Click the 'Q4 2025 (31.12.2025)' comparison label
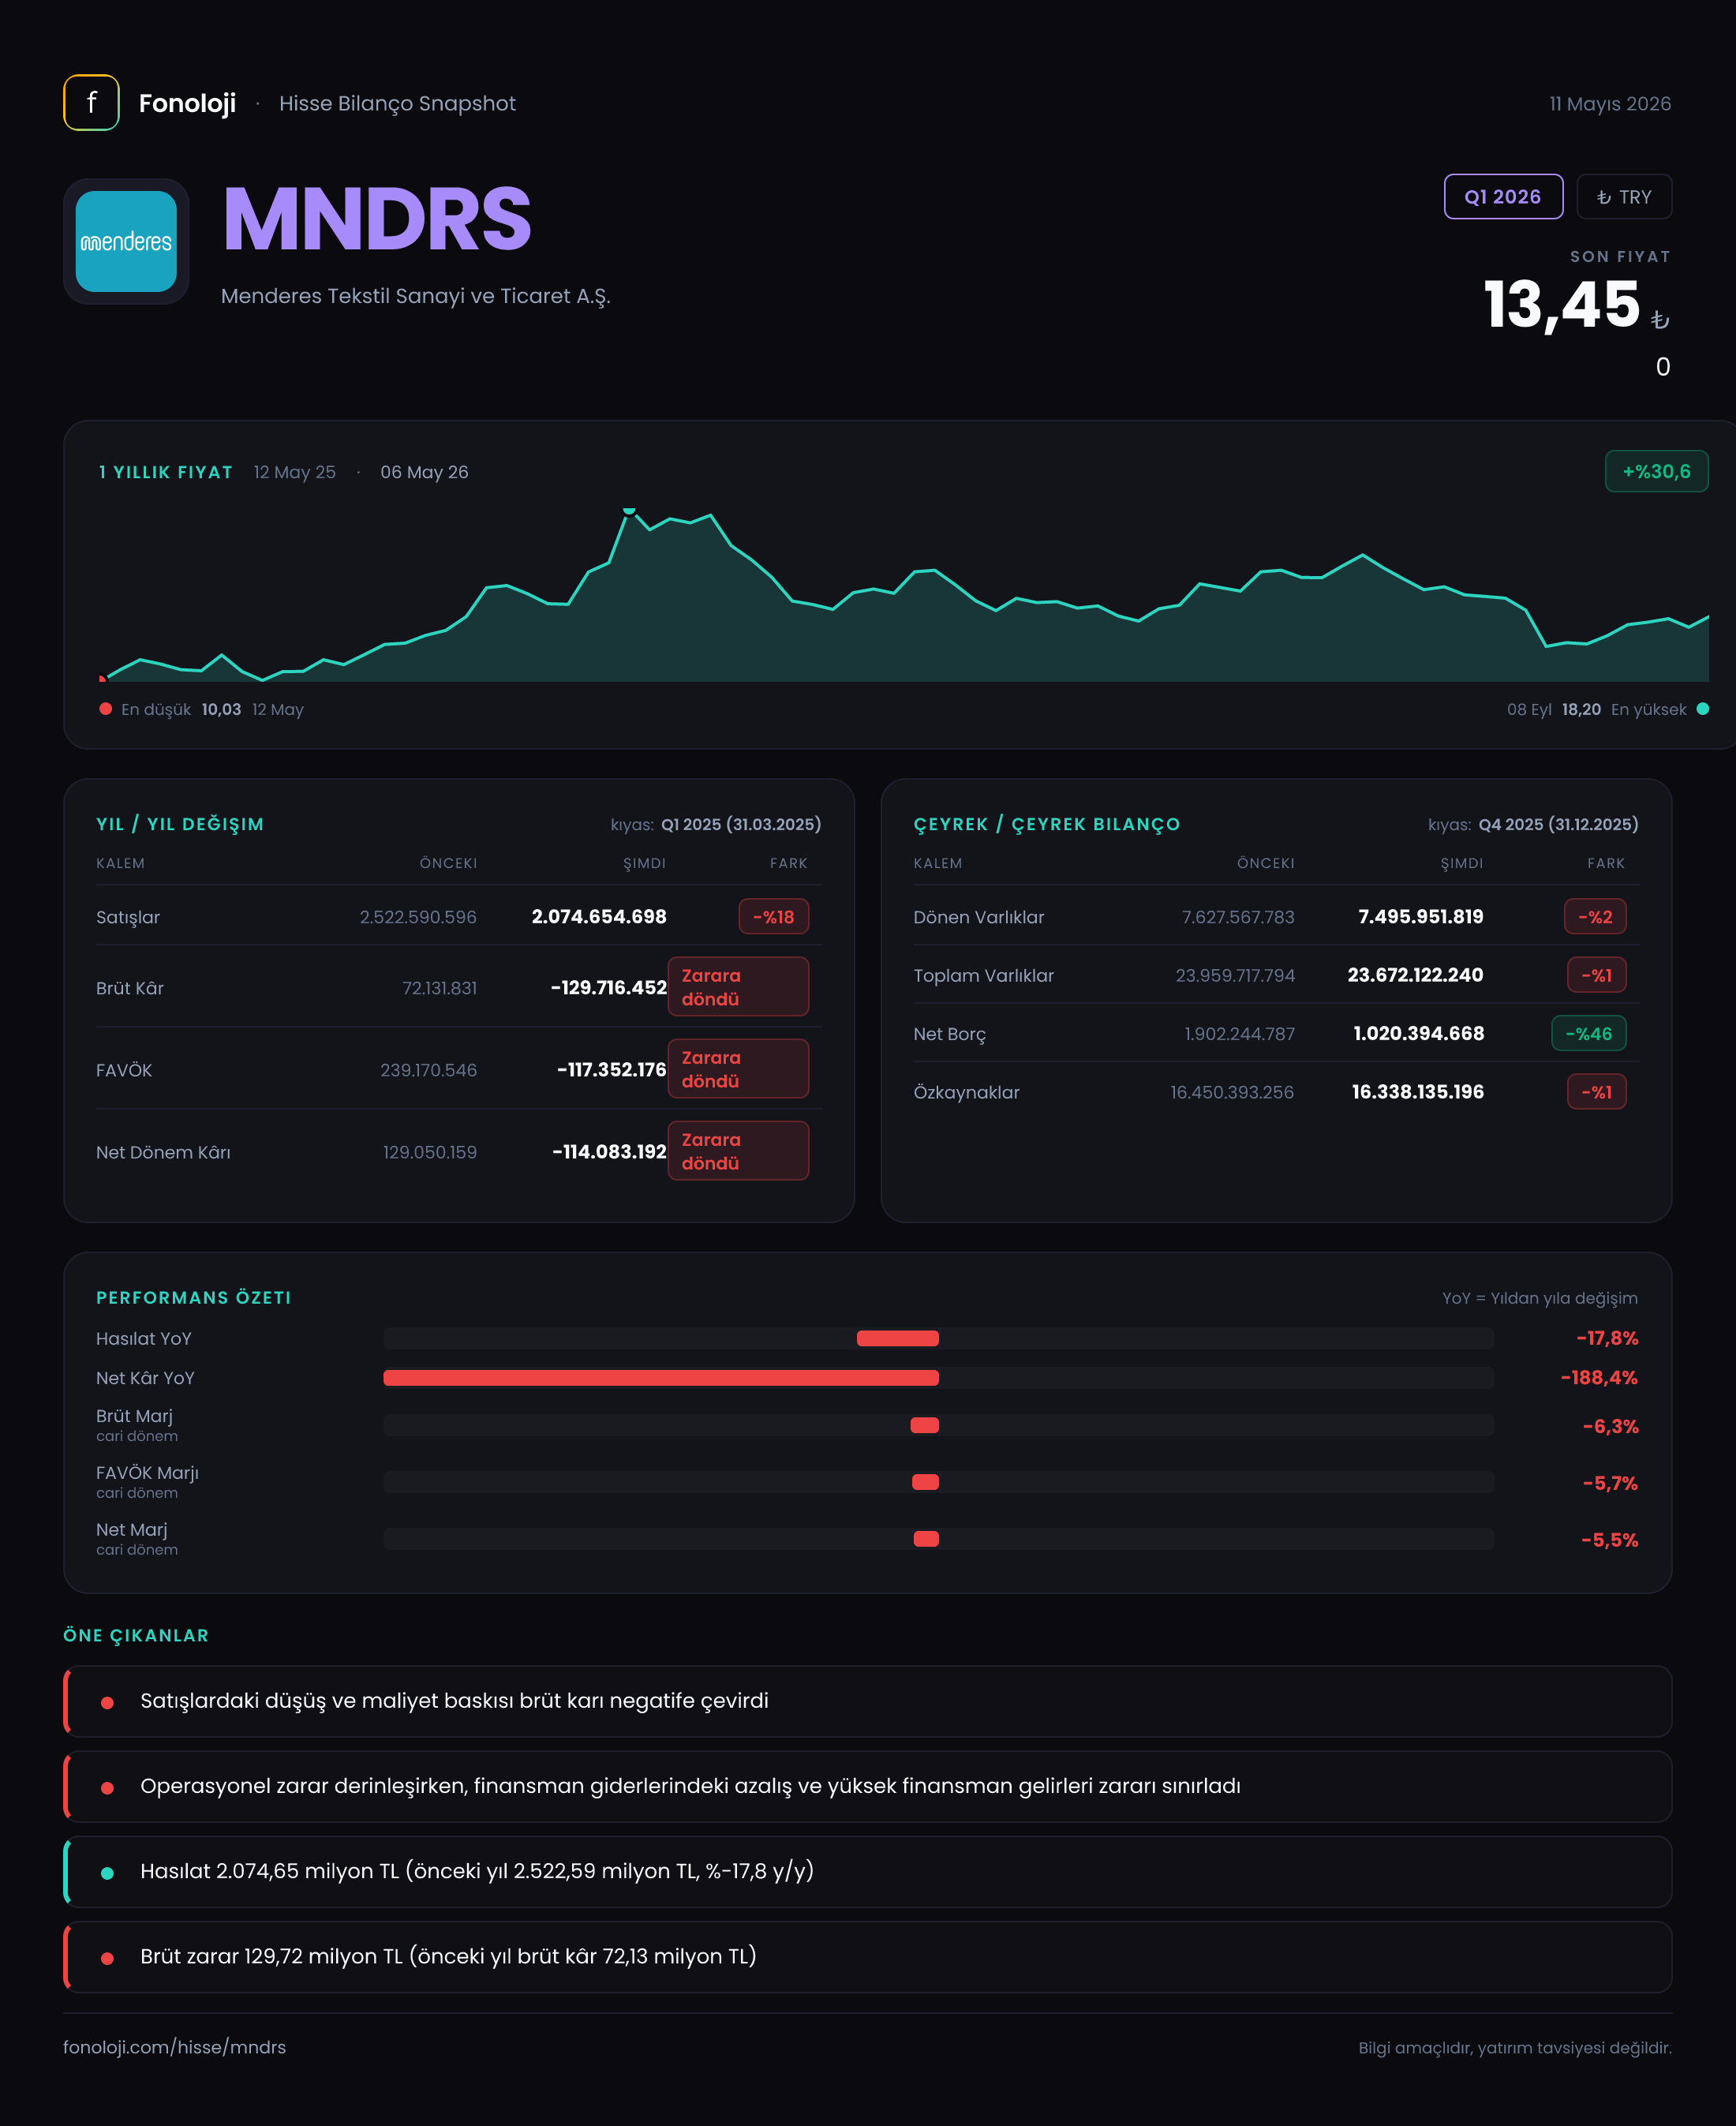Screen dimensions: 1736x2126 1558,824
